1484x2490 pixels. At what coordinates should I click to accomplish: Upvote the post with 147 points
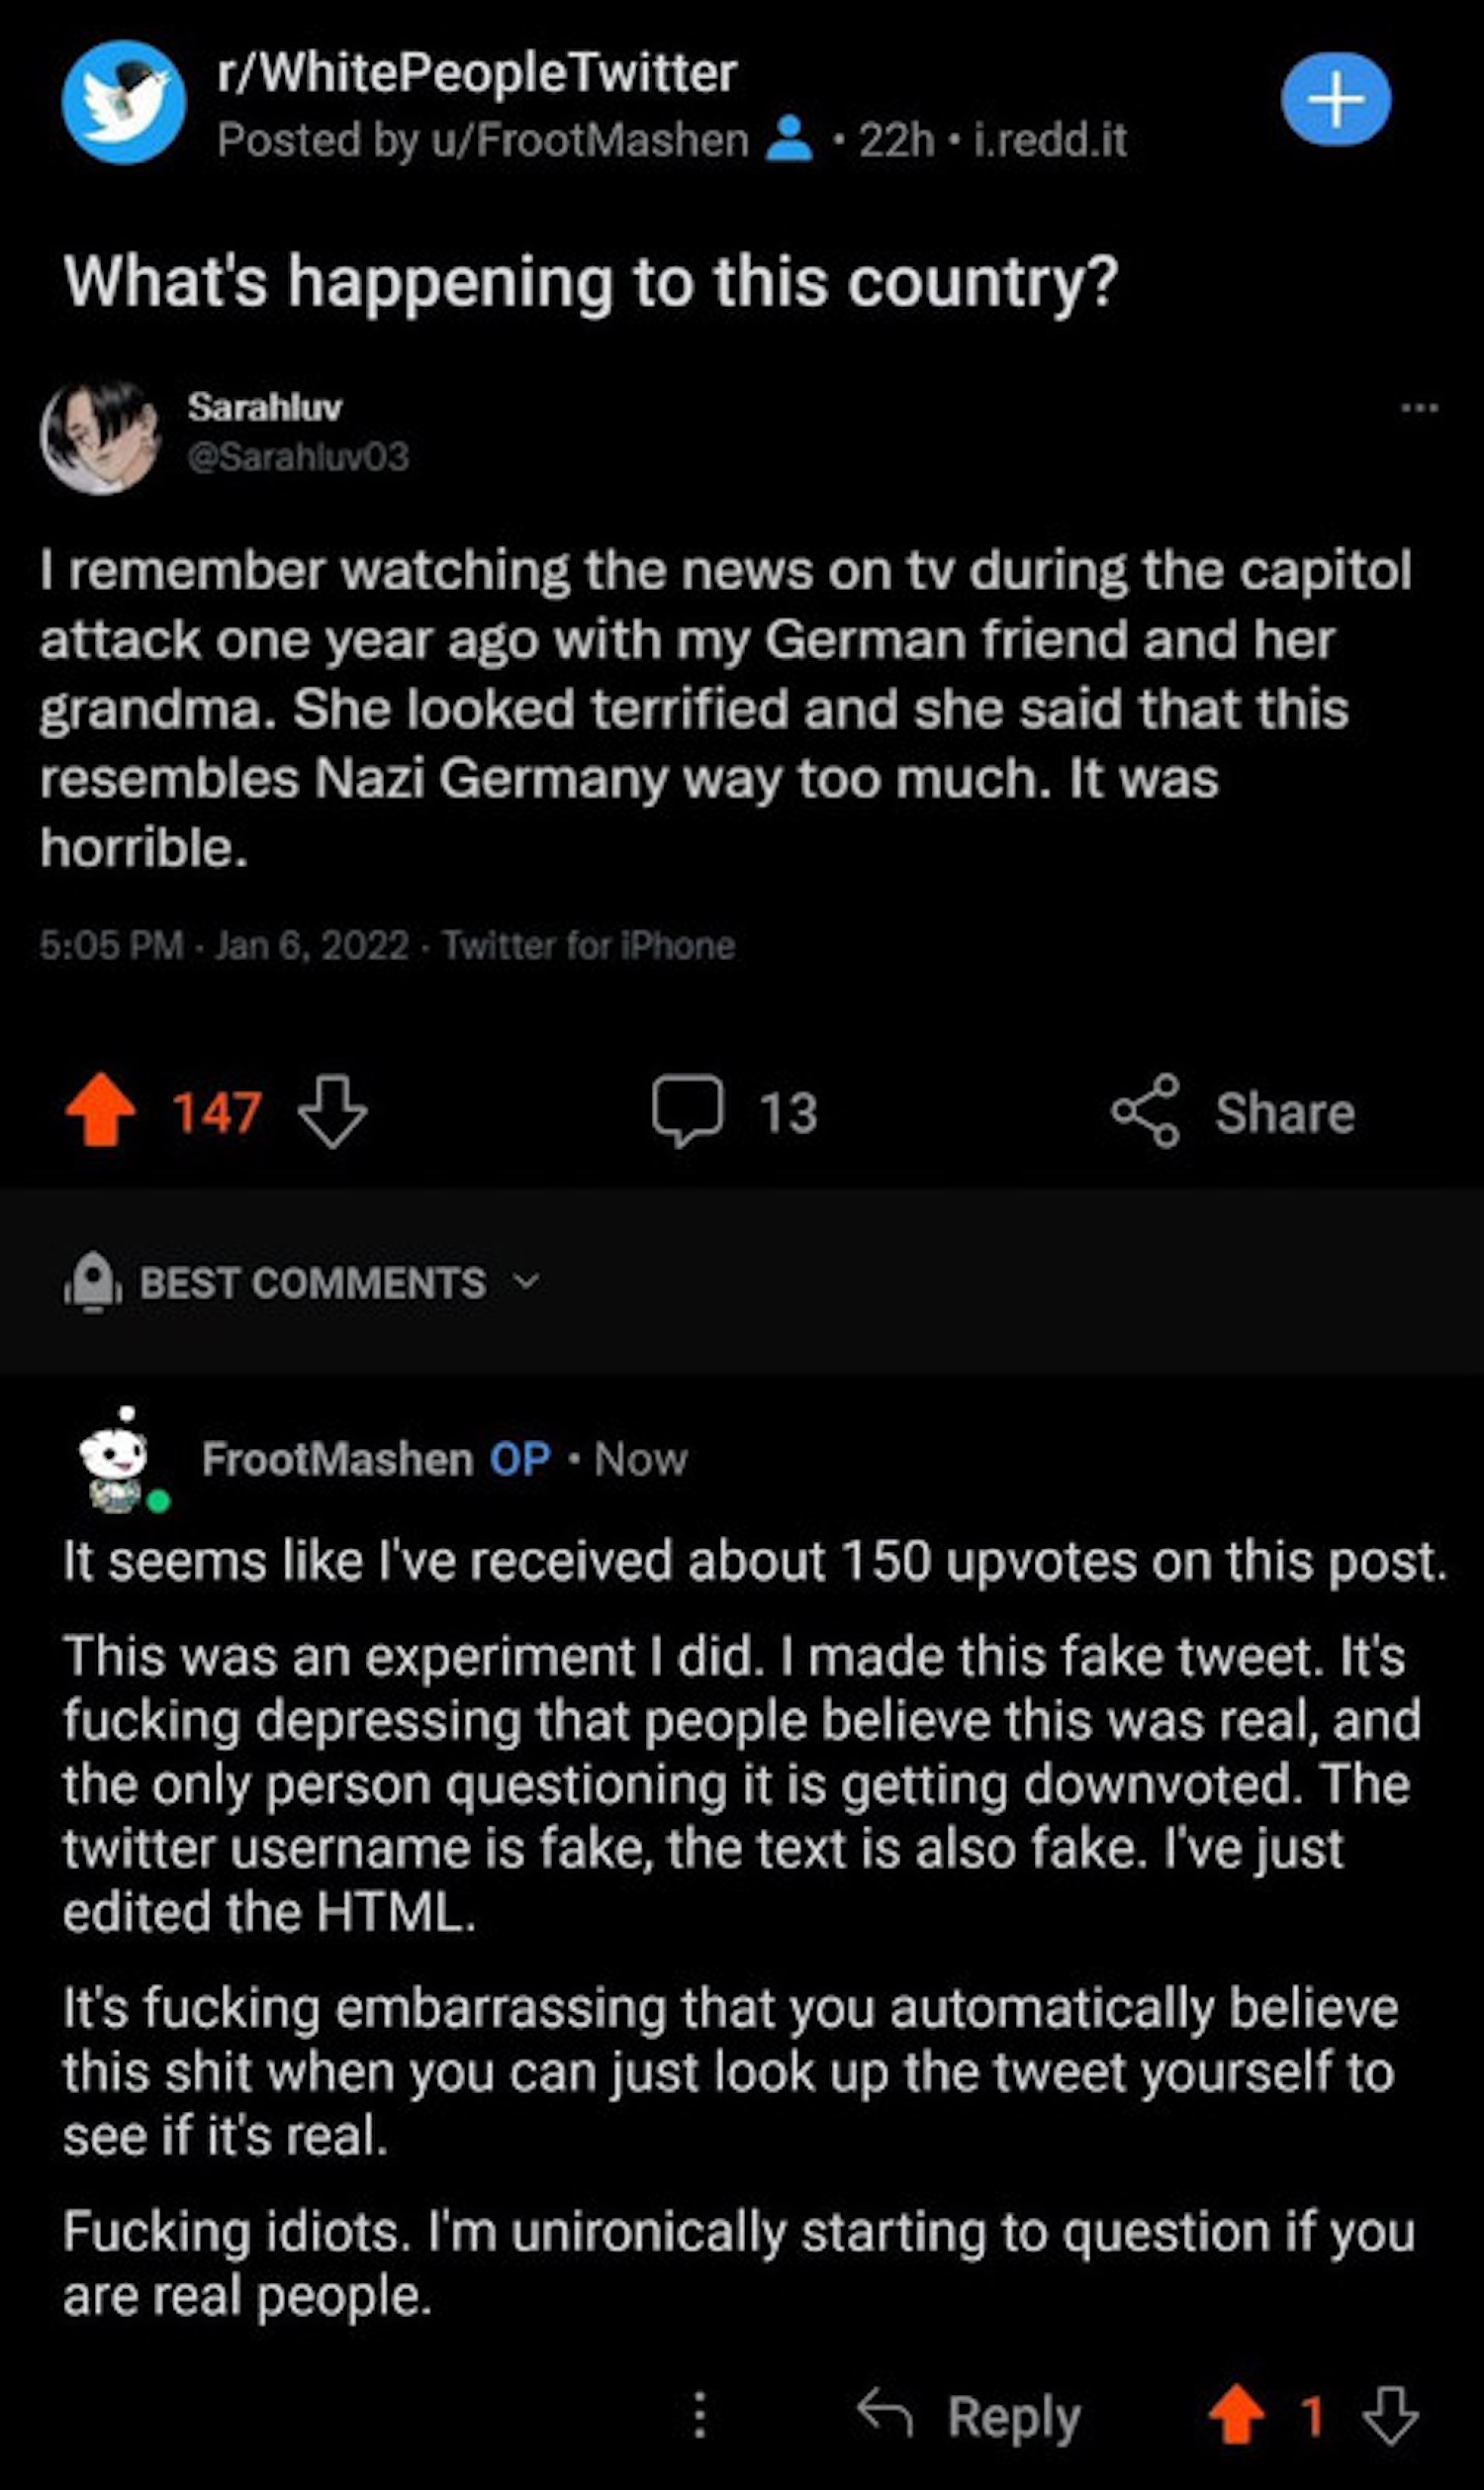coord(101,1109)
